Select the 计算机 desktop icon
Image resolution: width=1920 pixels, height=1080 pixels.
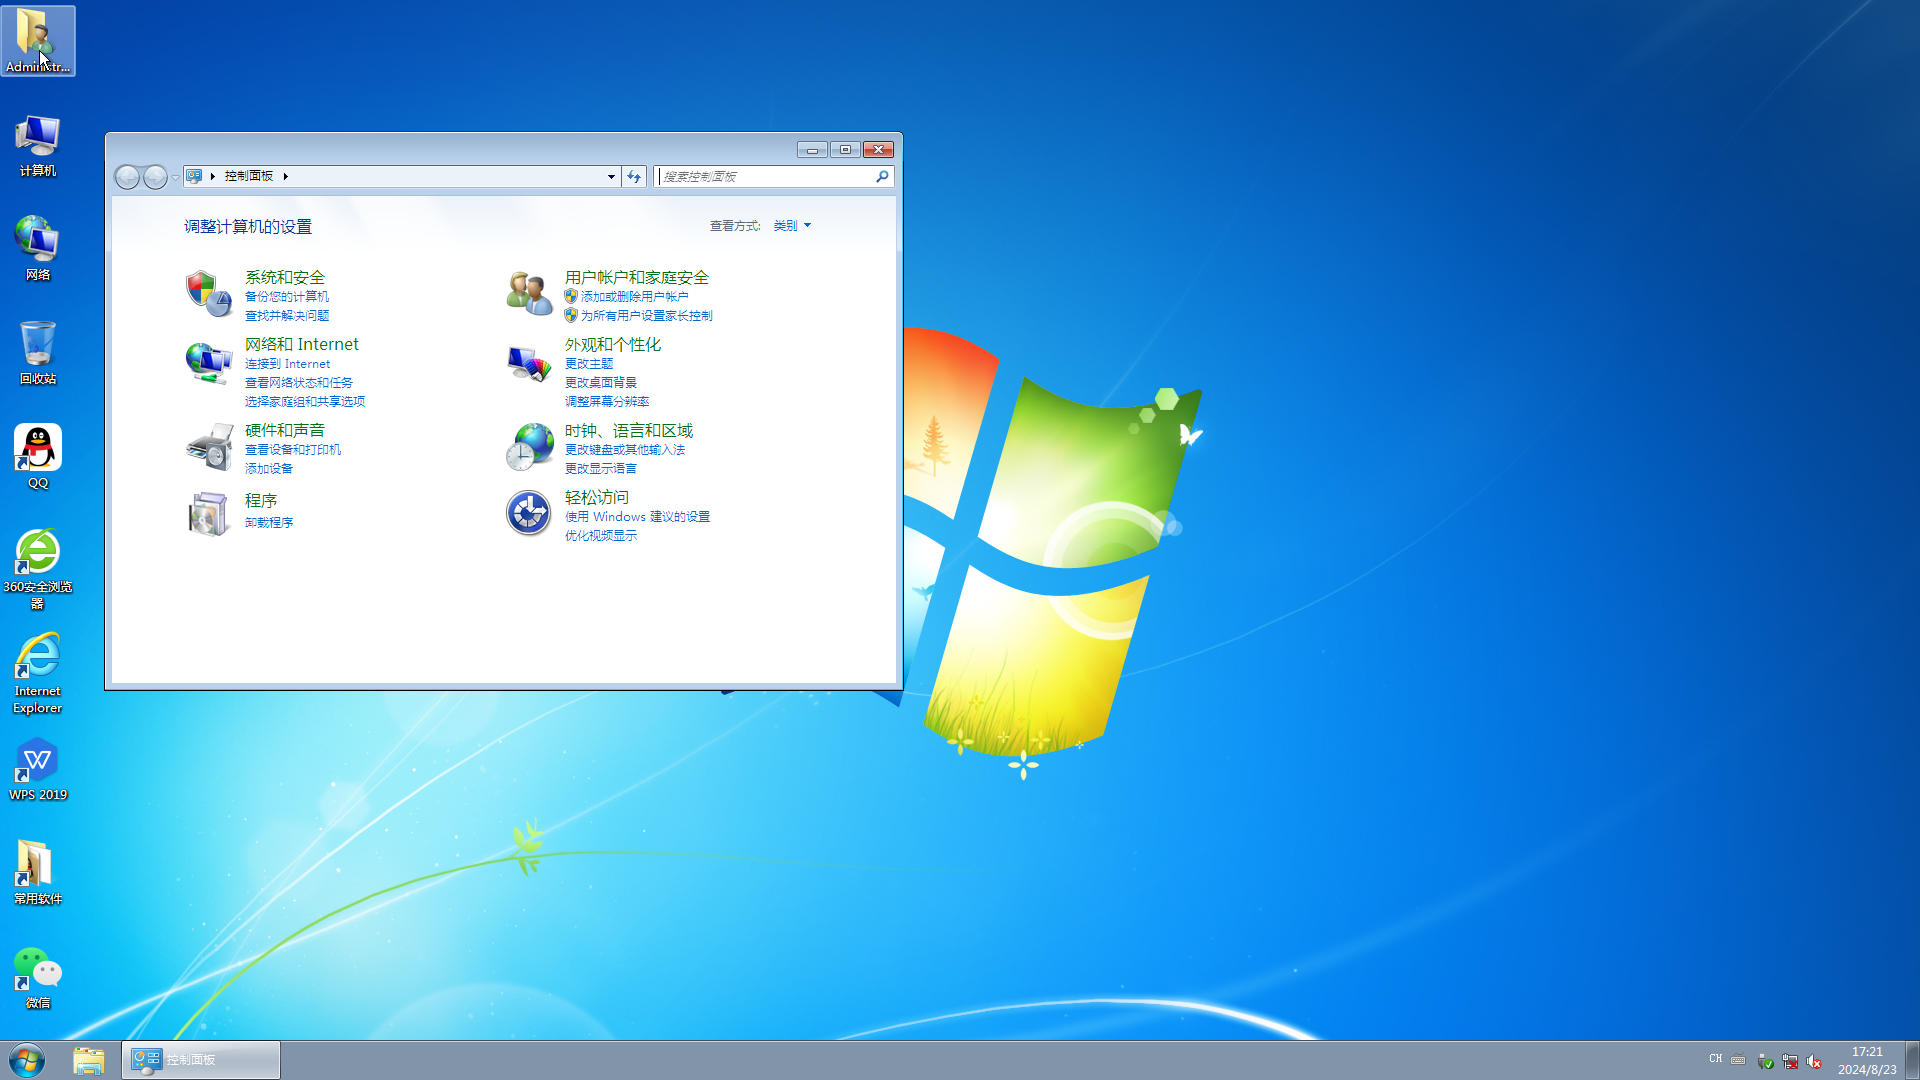click(x=38, y=145)
